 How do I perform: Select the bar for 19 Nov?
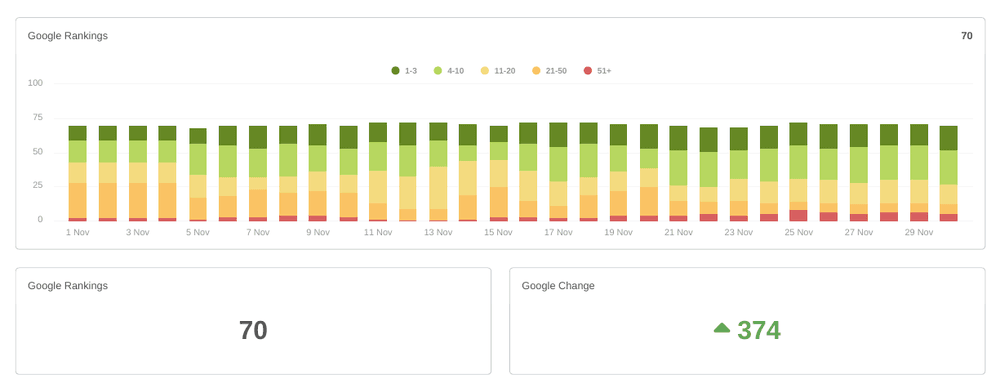point(618,173)
